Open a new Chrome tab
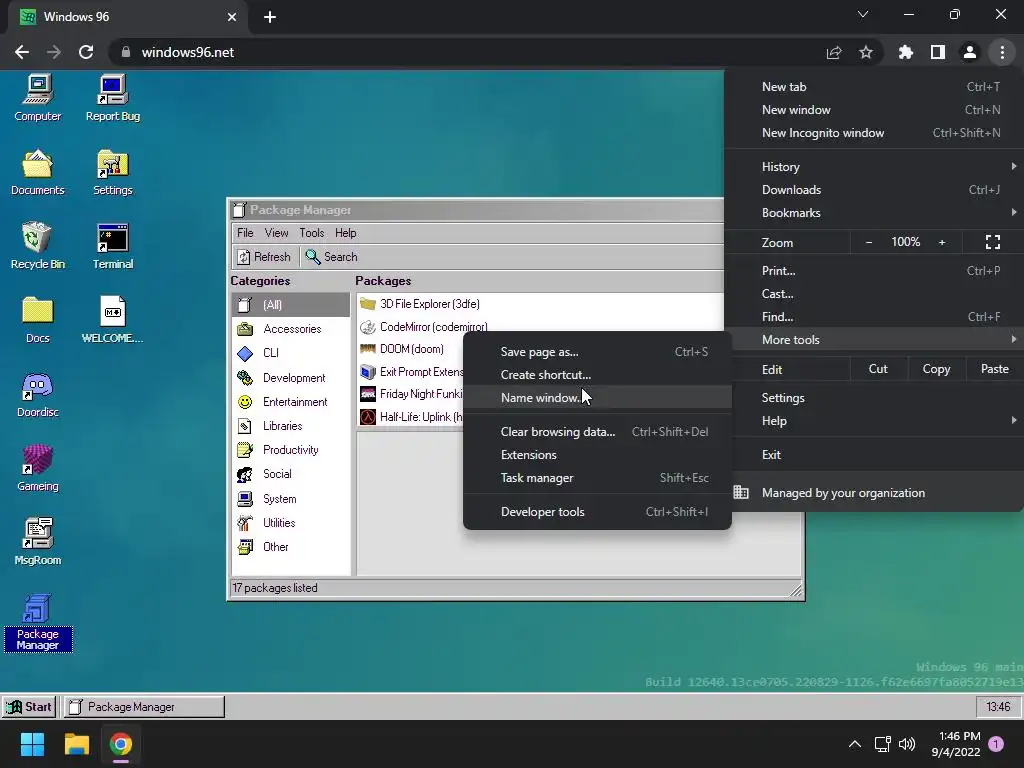Viewport: 1024px width, 768px height. 270,17
